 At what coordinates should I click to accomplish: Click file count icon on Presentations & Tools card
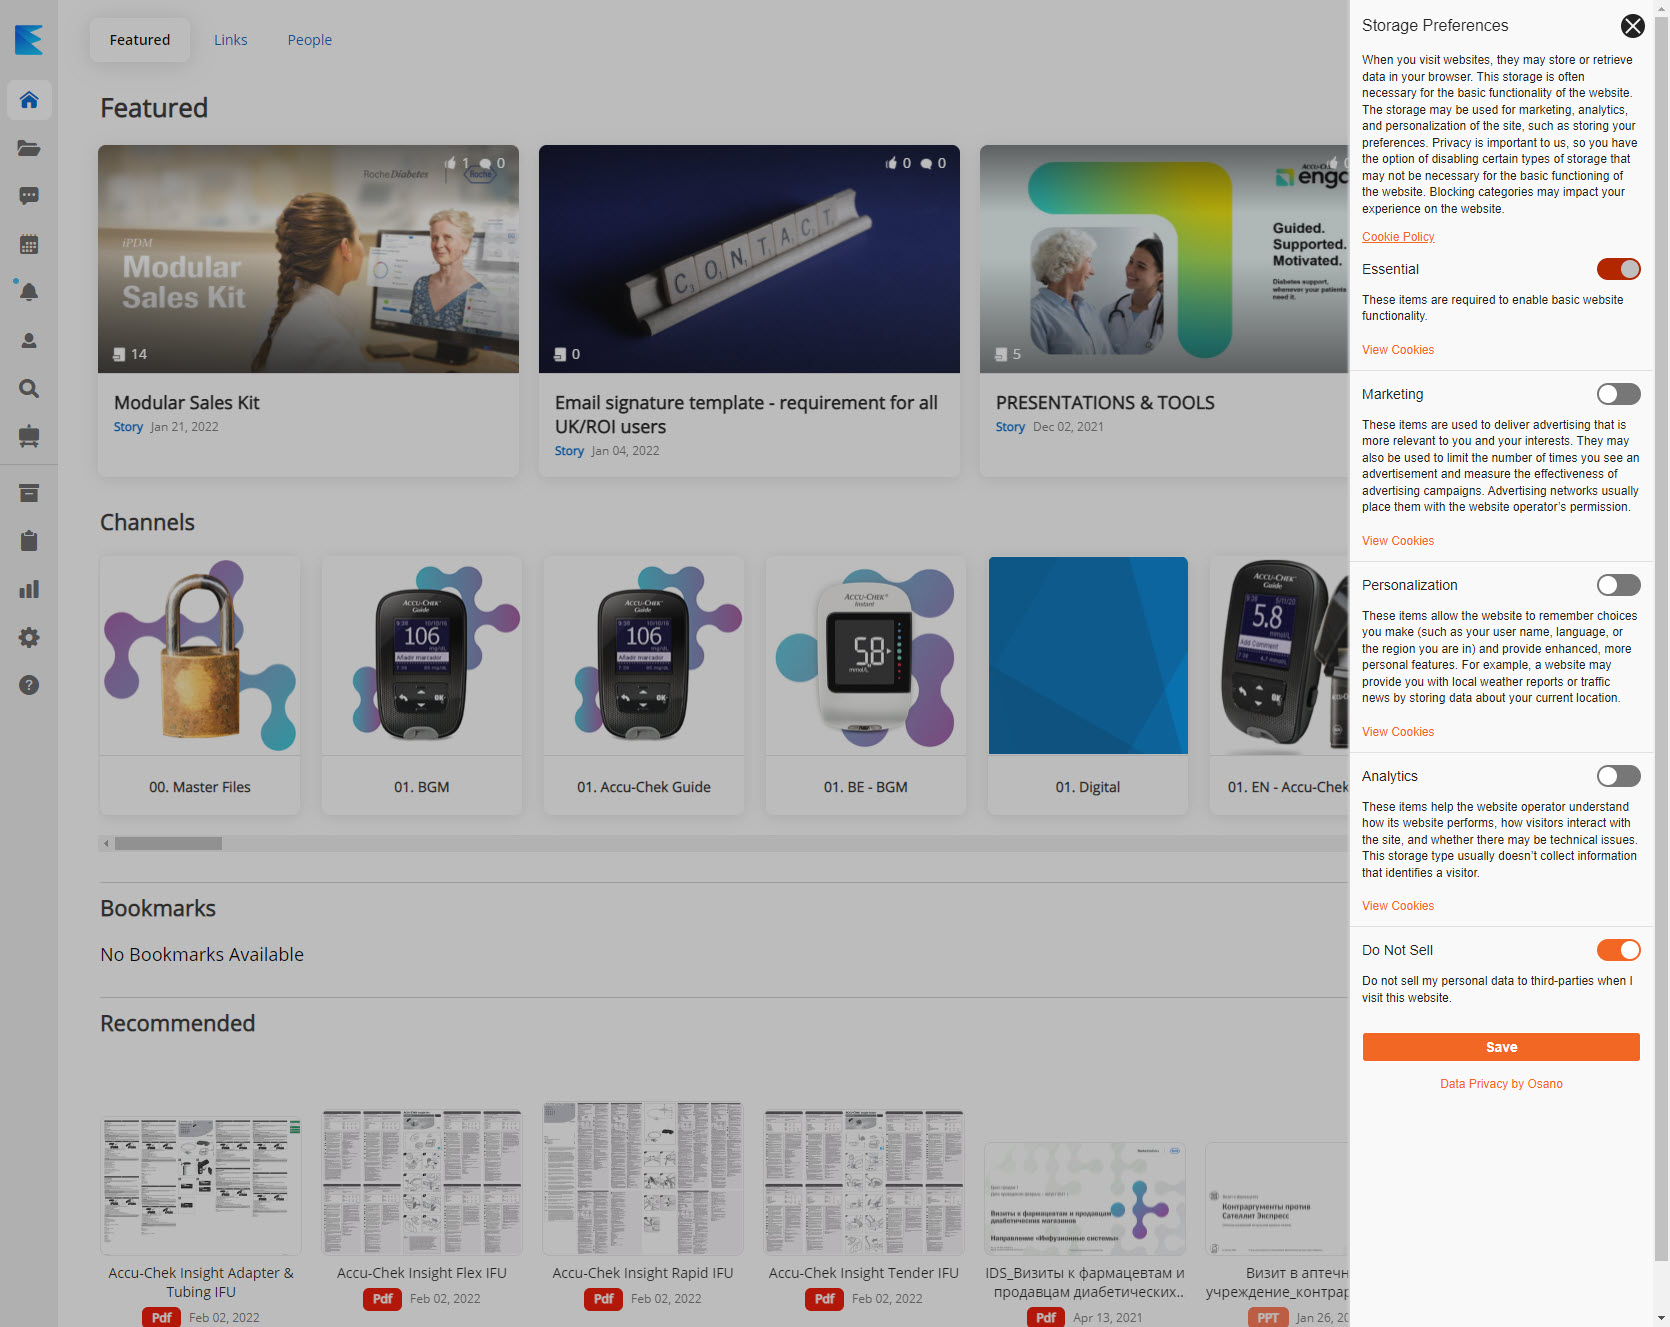coord(1001,354)
